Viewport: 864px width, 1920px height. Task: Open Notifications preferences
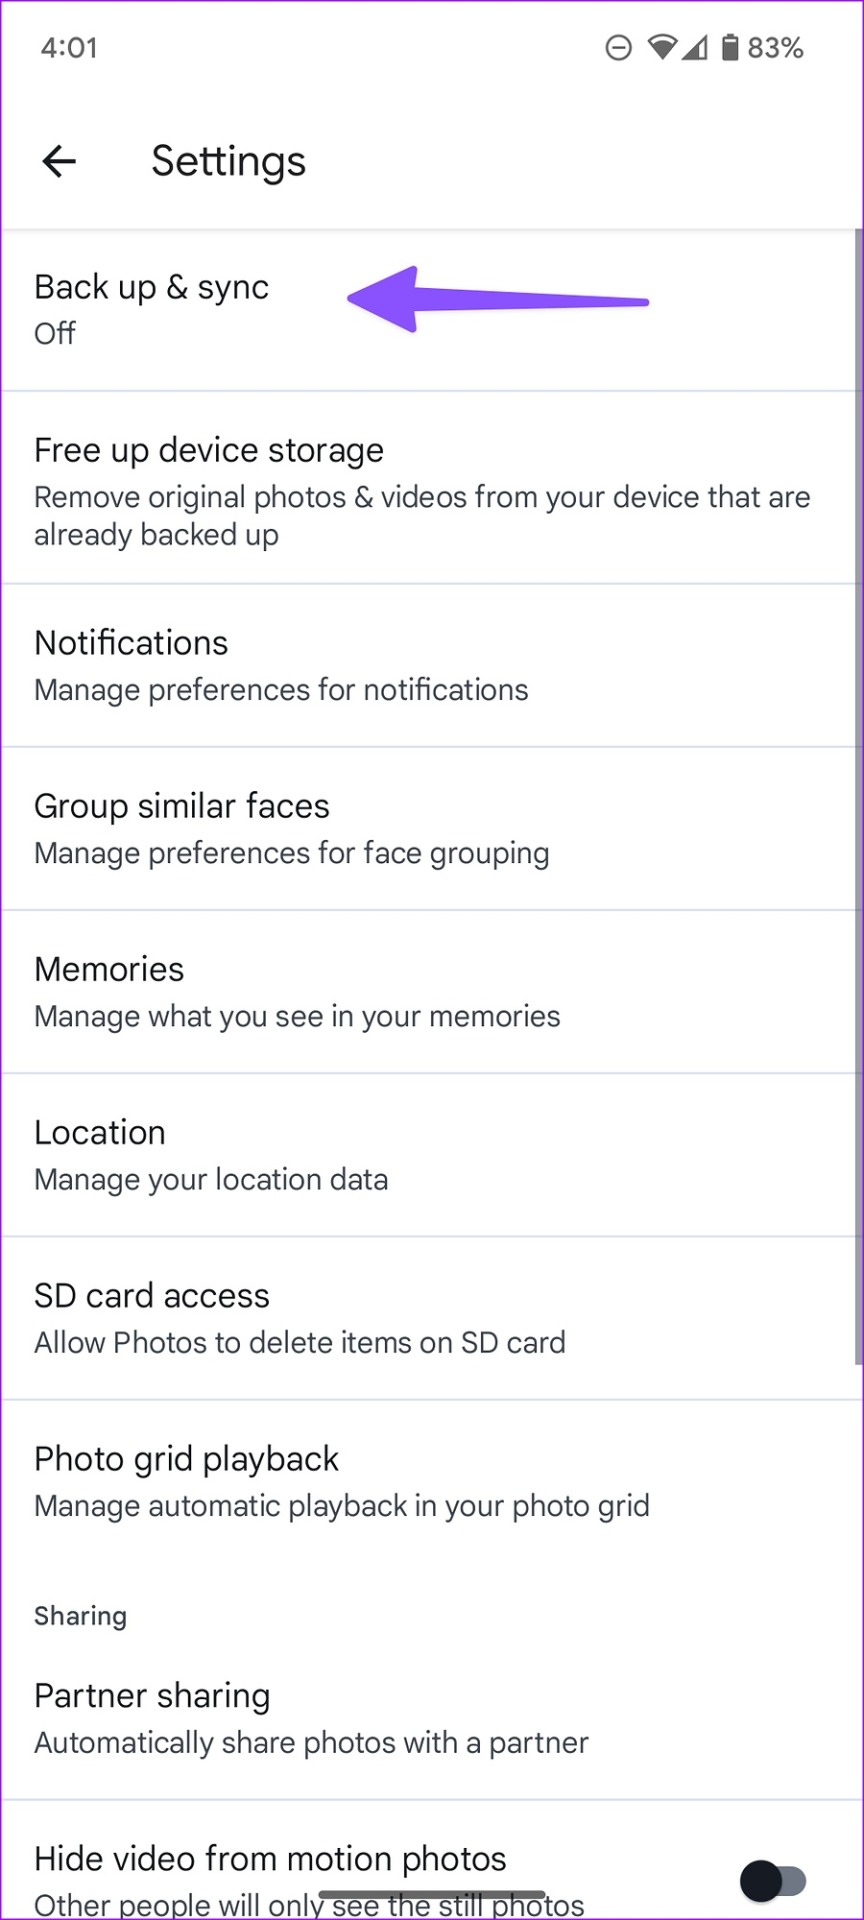pos(430,666)
